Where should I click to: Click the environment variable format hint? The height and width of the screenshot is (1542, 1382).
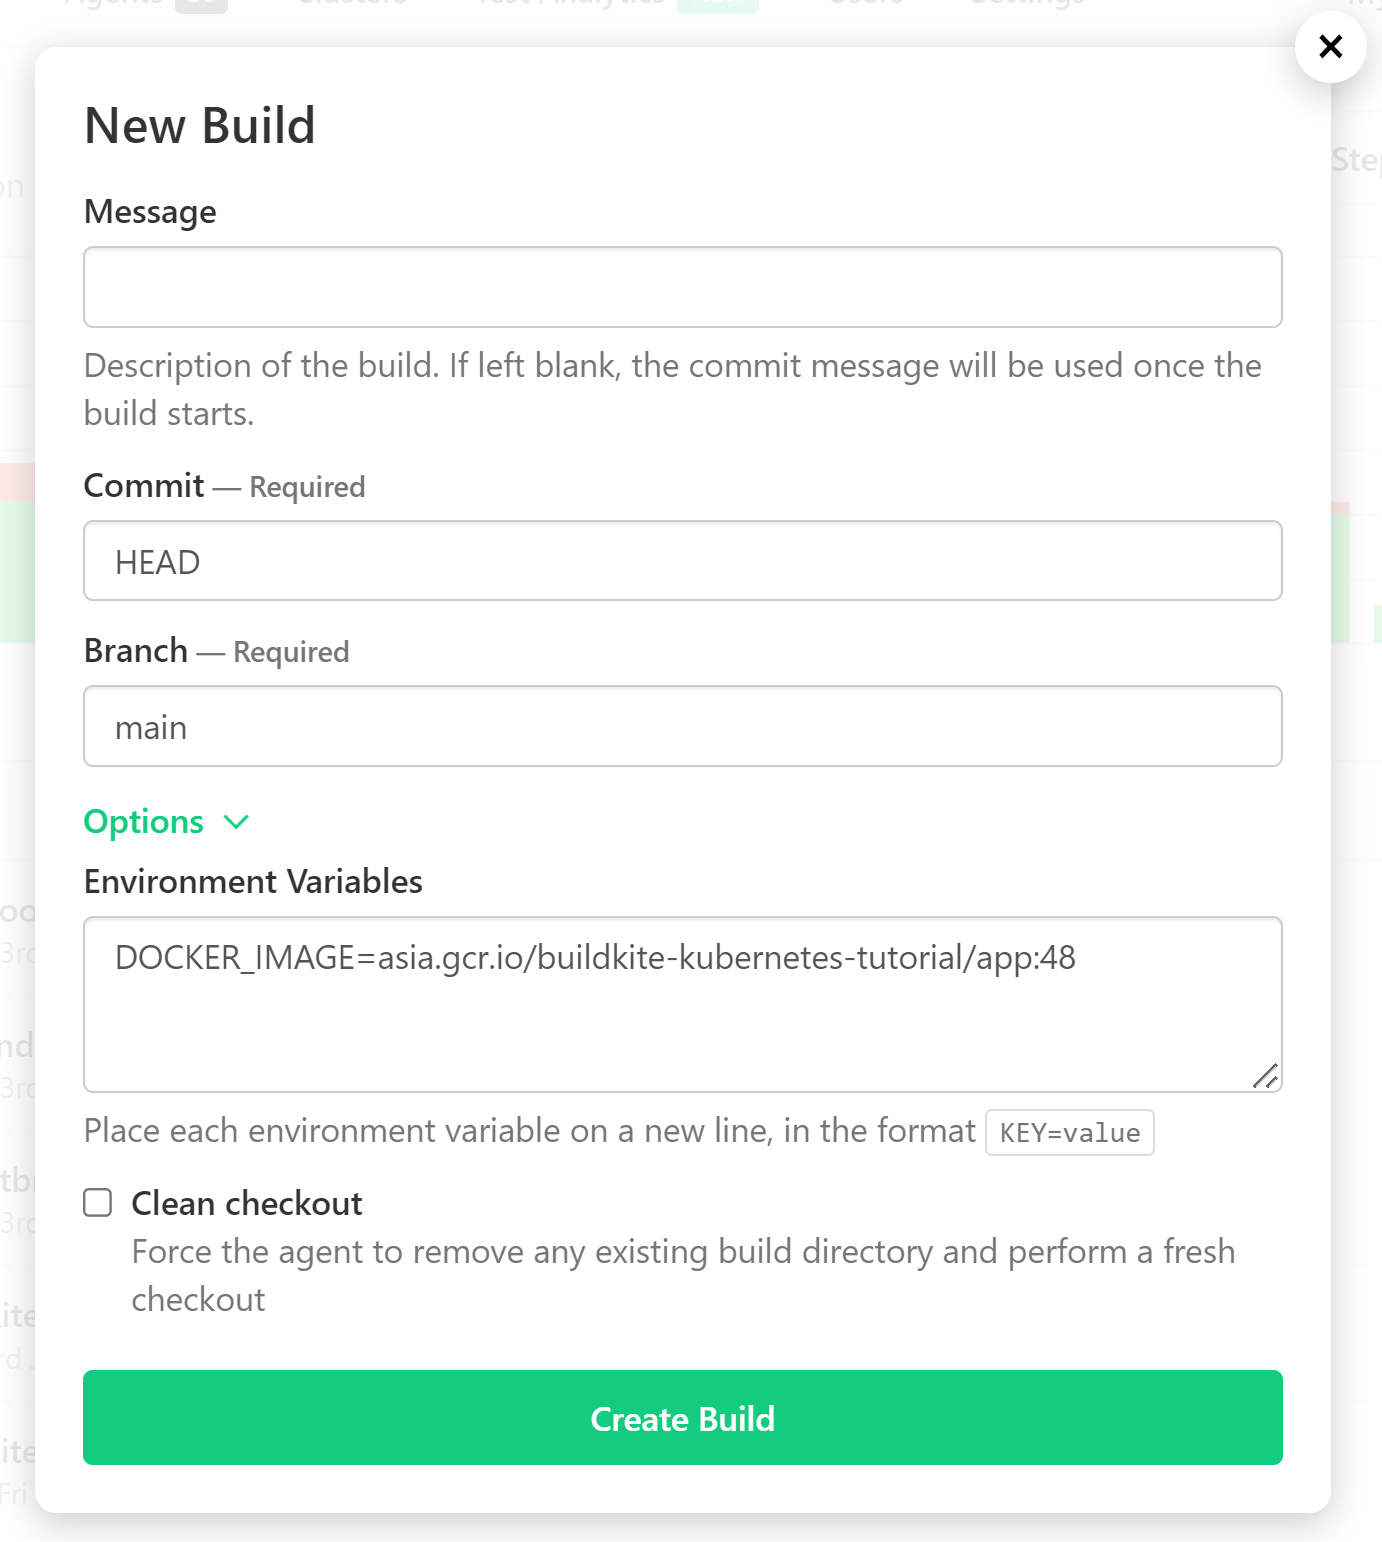point(529,1131)
